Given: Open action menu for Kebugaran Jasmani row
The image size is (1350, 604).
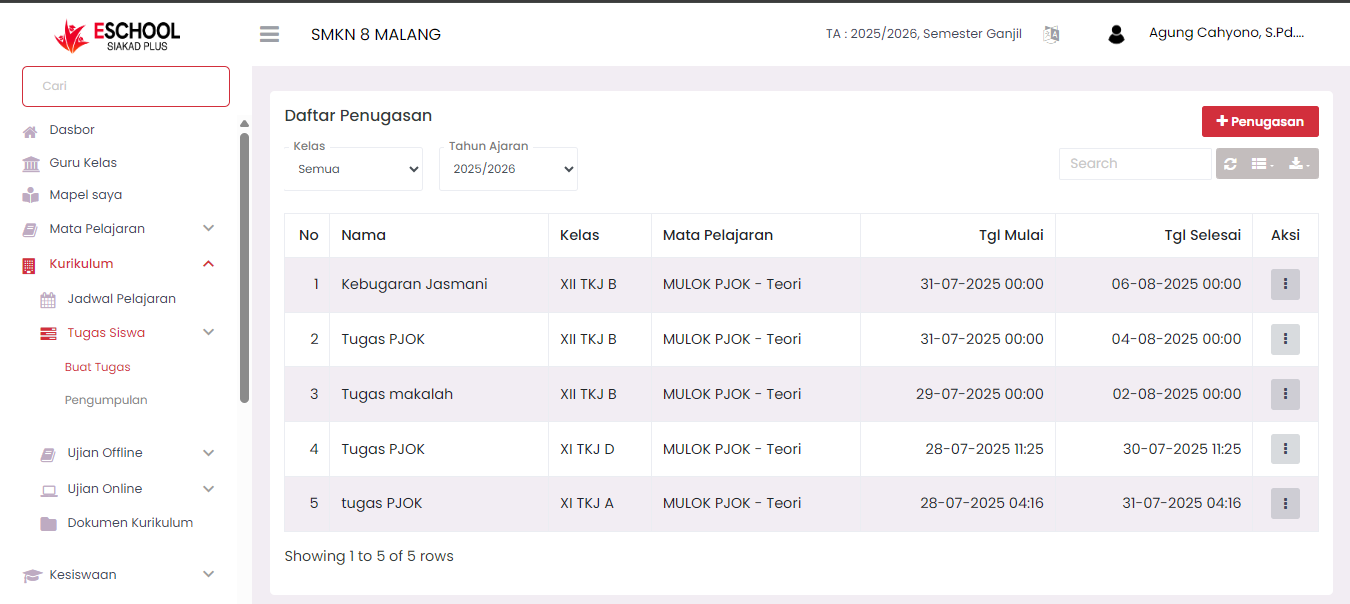Looking at the screenshot, I should click(x=1285, y=285).
